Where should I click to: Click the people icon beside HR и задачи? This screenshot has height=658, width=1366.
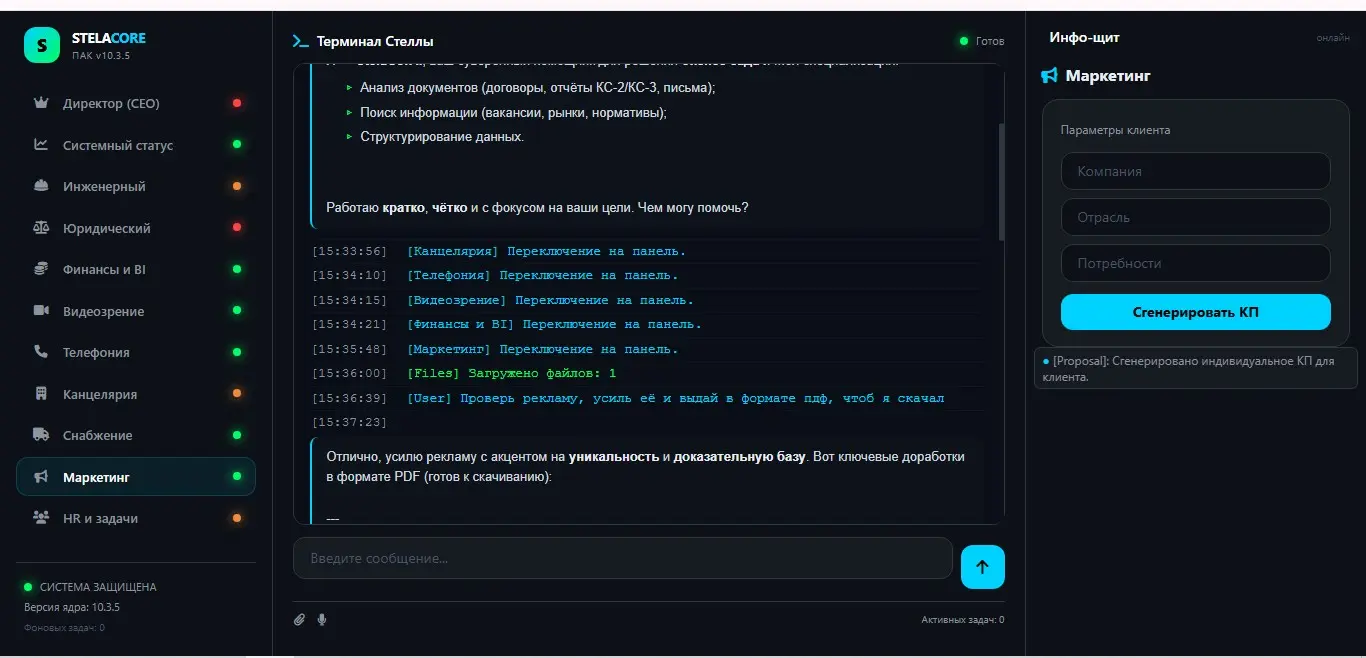point(41,518)
